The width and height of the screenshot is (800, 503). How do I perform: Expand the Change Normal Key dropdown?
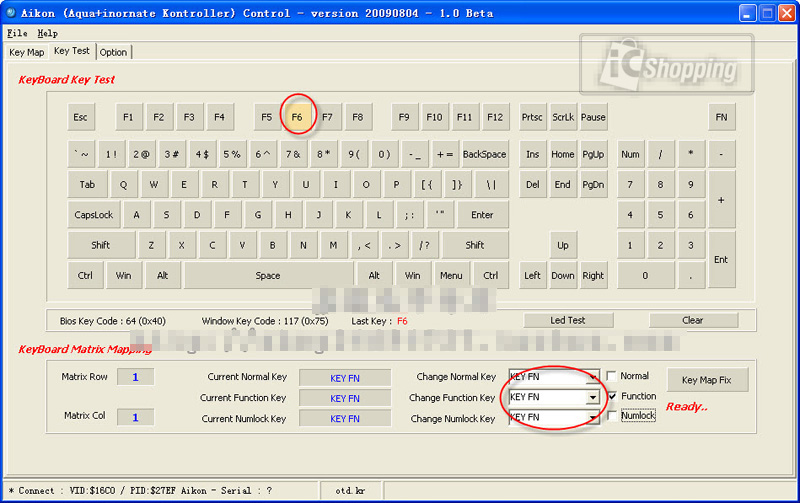click(x=593, y=377)
